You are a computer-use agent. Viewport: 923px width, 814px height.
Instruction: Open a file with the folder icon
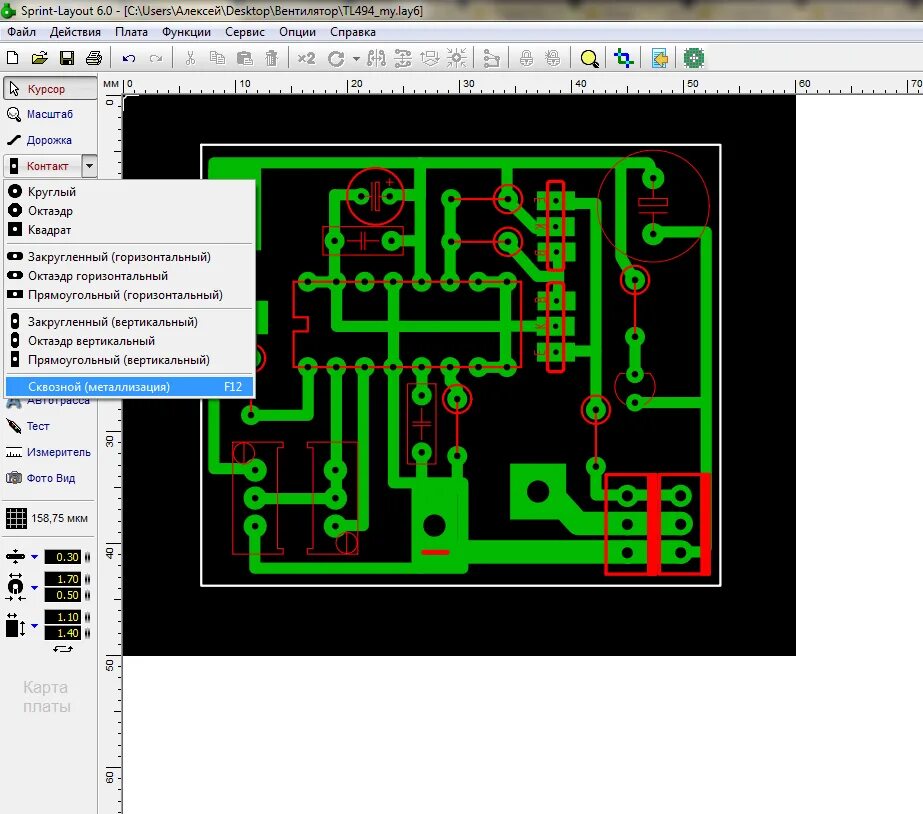39,58
